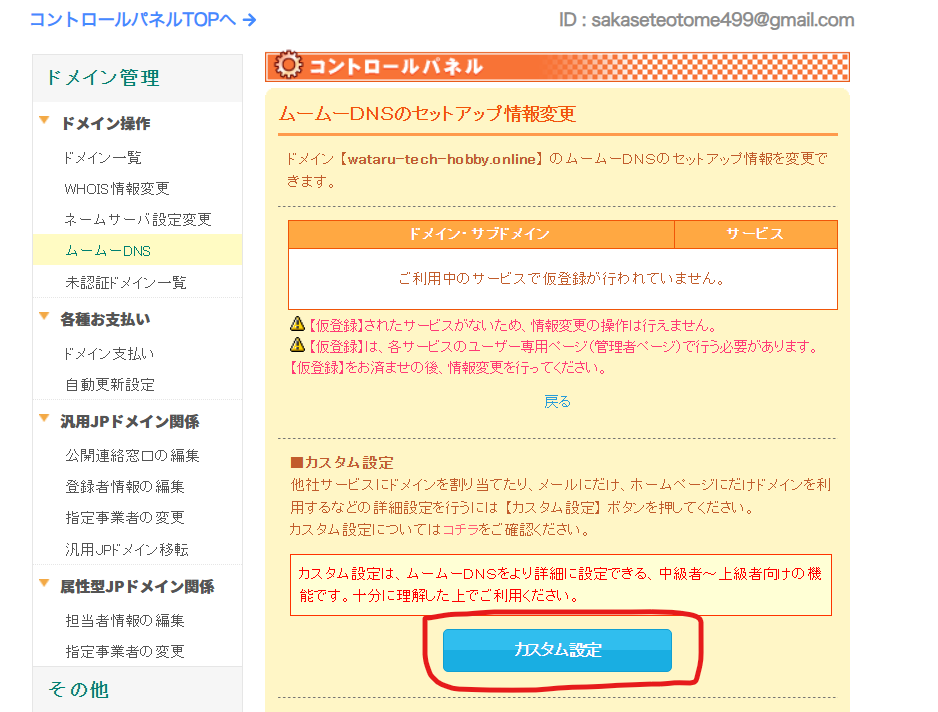The image size is (938, 712).
Task: Open ドメイン一覧 in sidebar
Action: click(x=103, y=158)
